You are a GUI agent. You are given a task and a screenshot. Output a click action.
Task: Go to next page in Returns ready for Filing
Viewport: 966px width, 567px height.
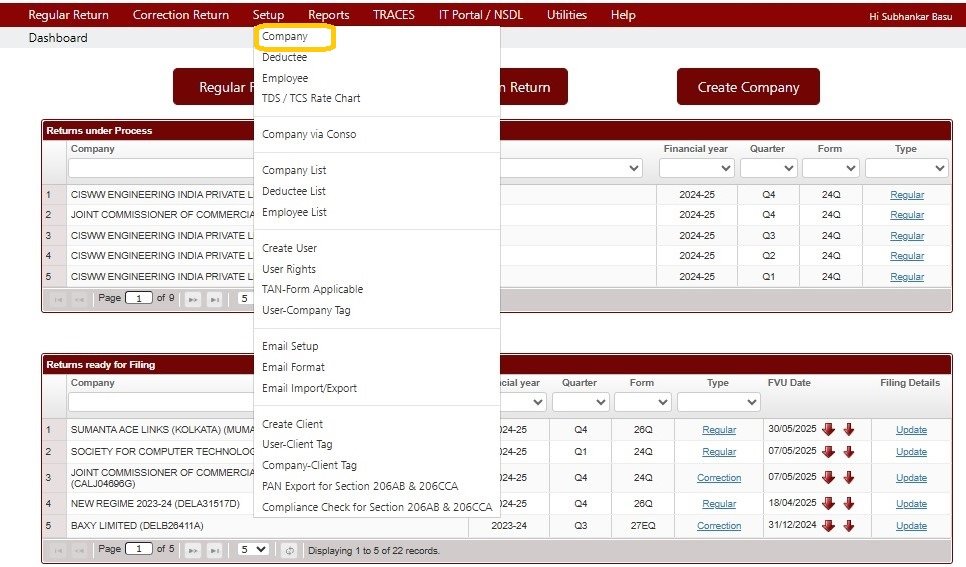click(193, 550)
